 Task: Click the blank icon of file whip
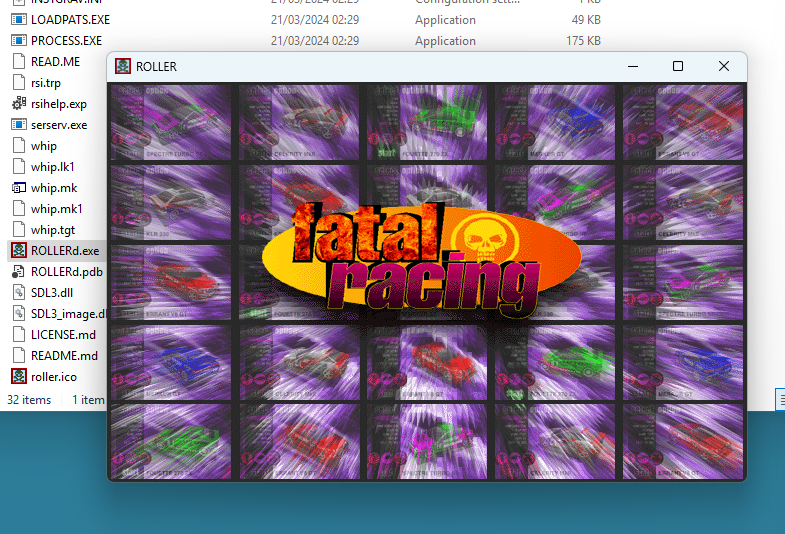click(19, 146)
